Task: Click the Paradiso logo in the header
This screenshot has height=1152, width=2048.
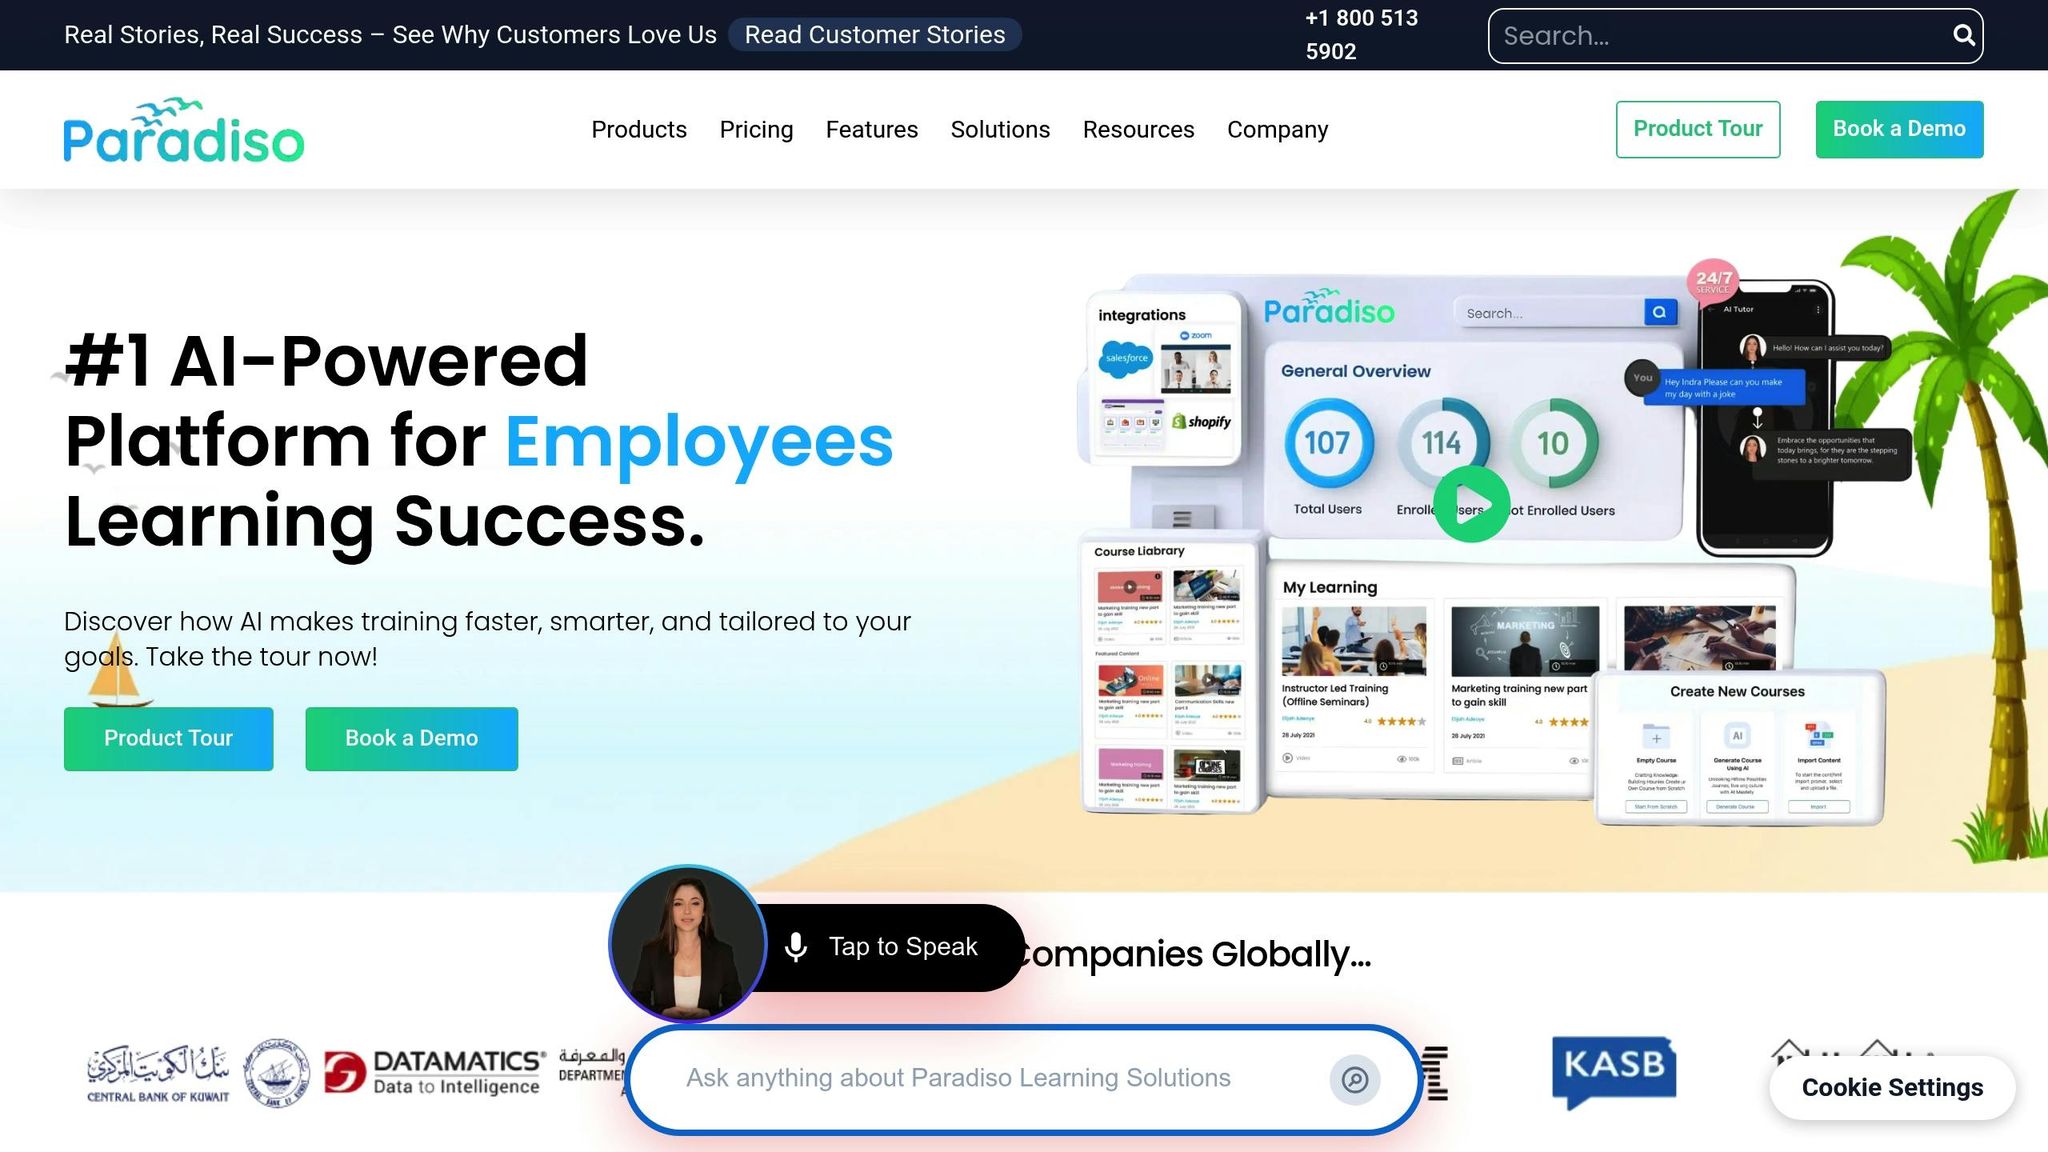Action: [184, 131]
